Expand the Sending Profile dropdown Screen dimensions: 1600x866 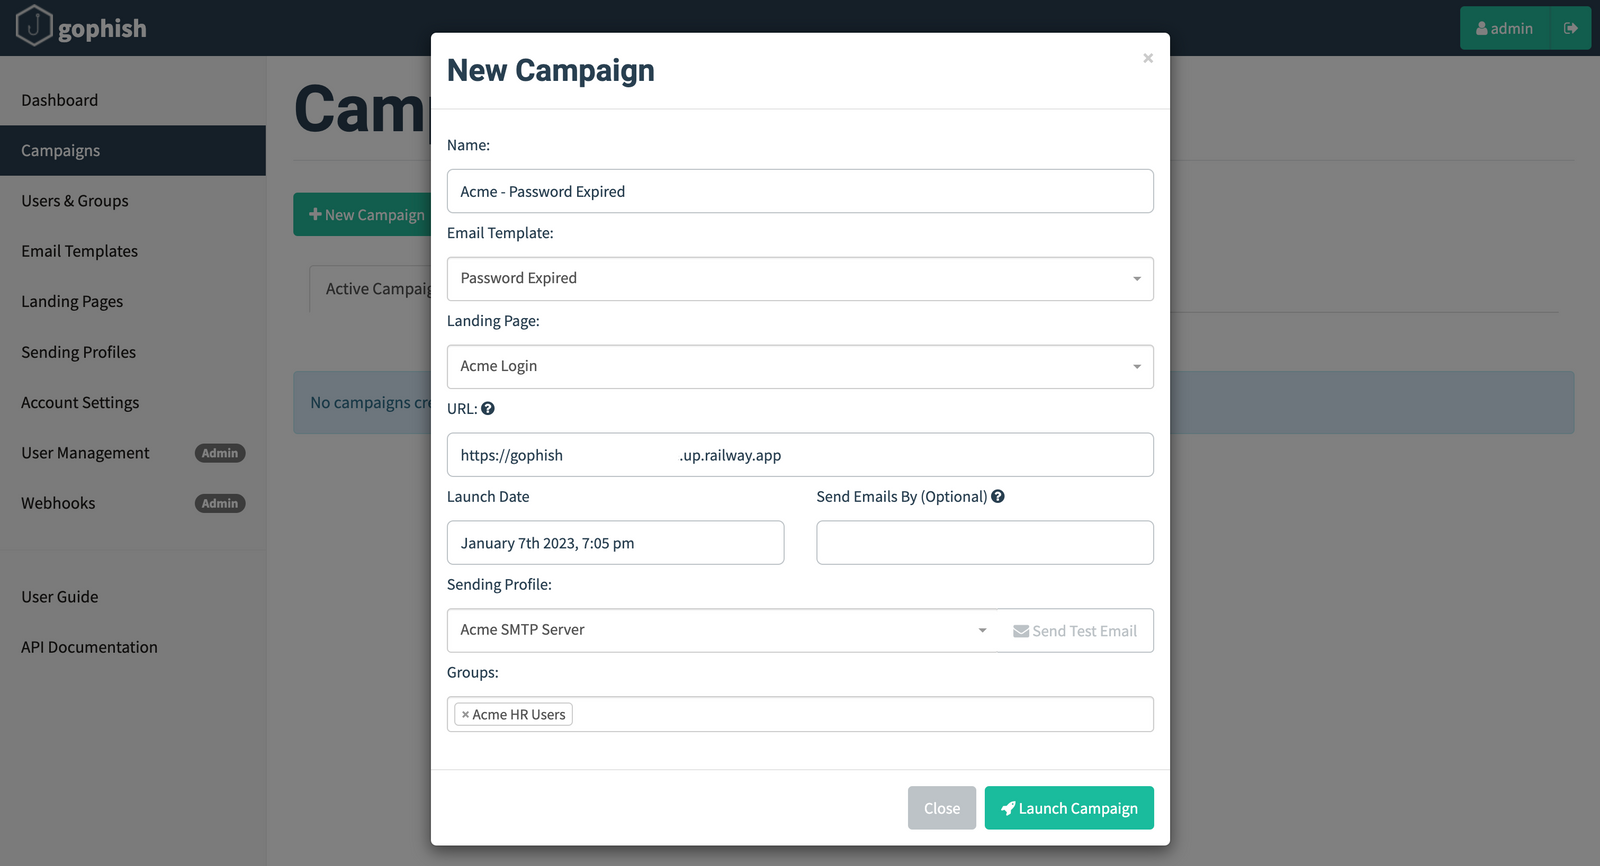[x=982, y=630]
